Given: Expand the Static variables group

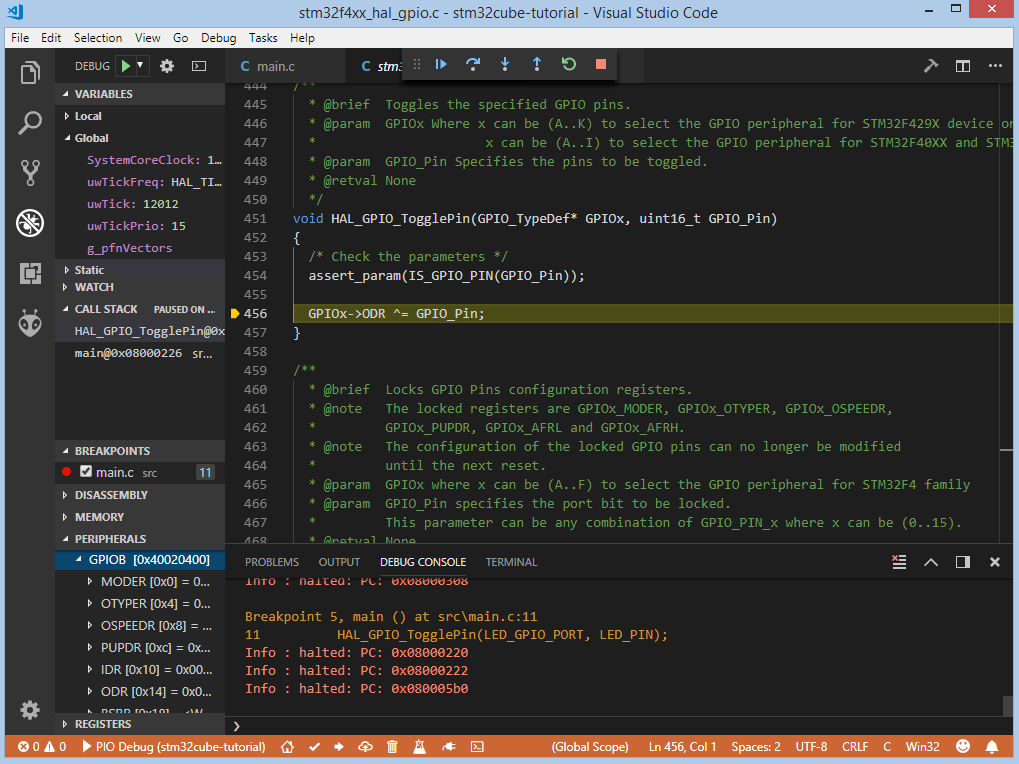Looking at the screenshot, I should tap(140, 270).
